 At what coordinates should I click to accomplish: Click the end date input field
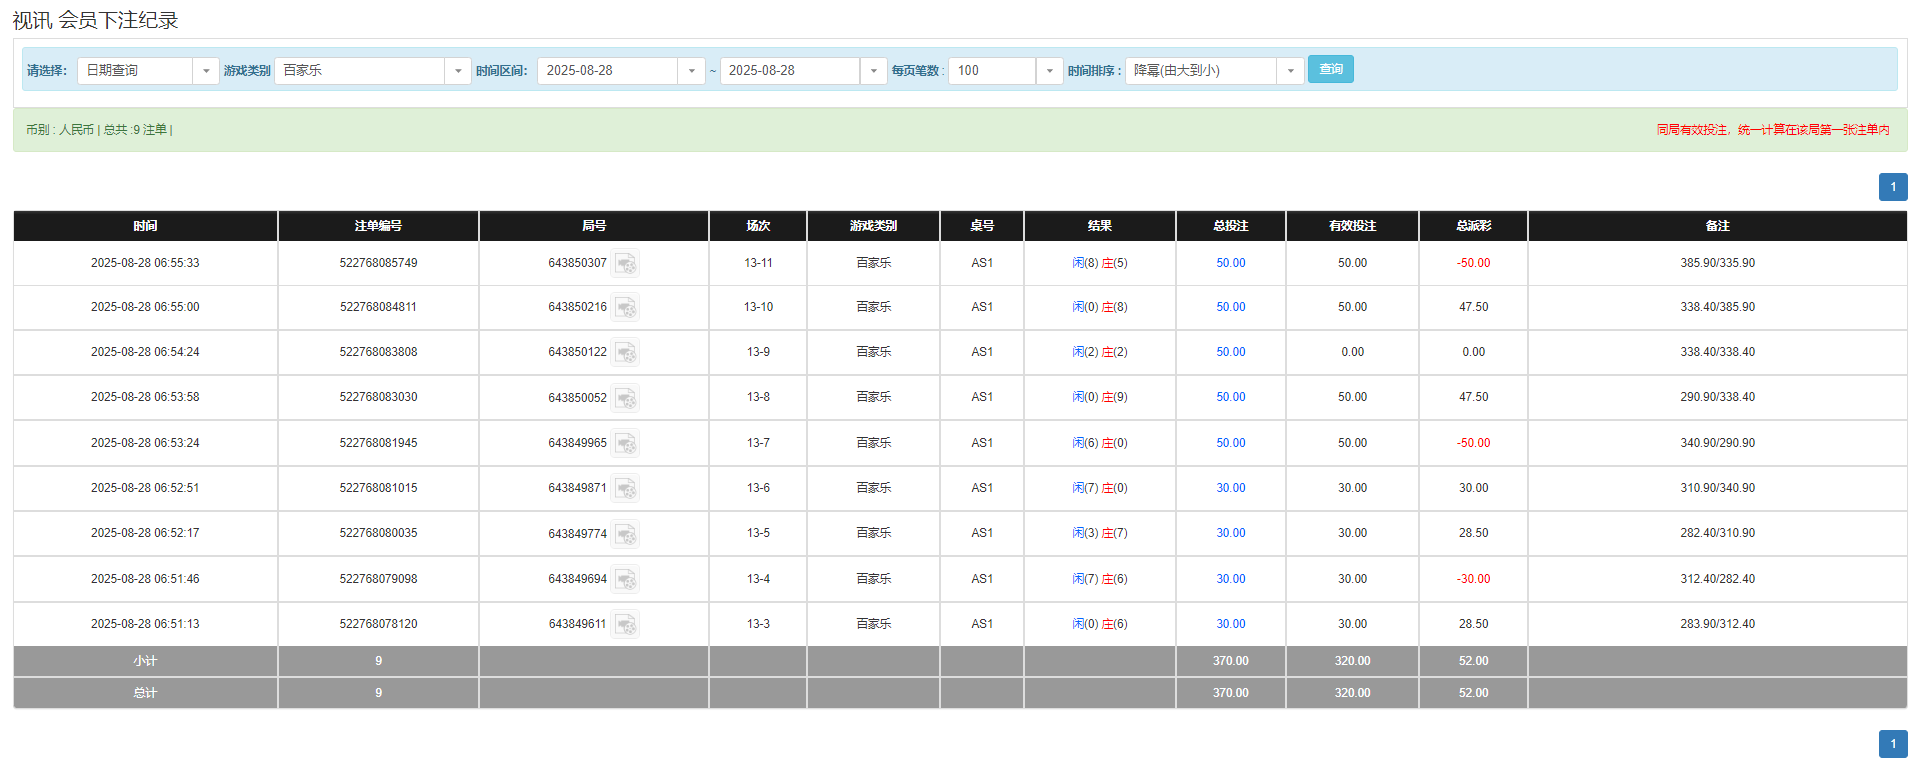(x=790, y=71)
